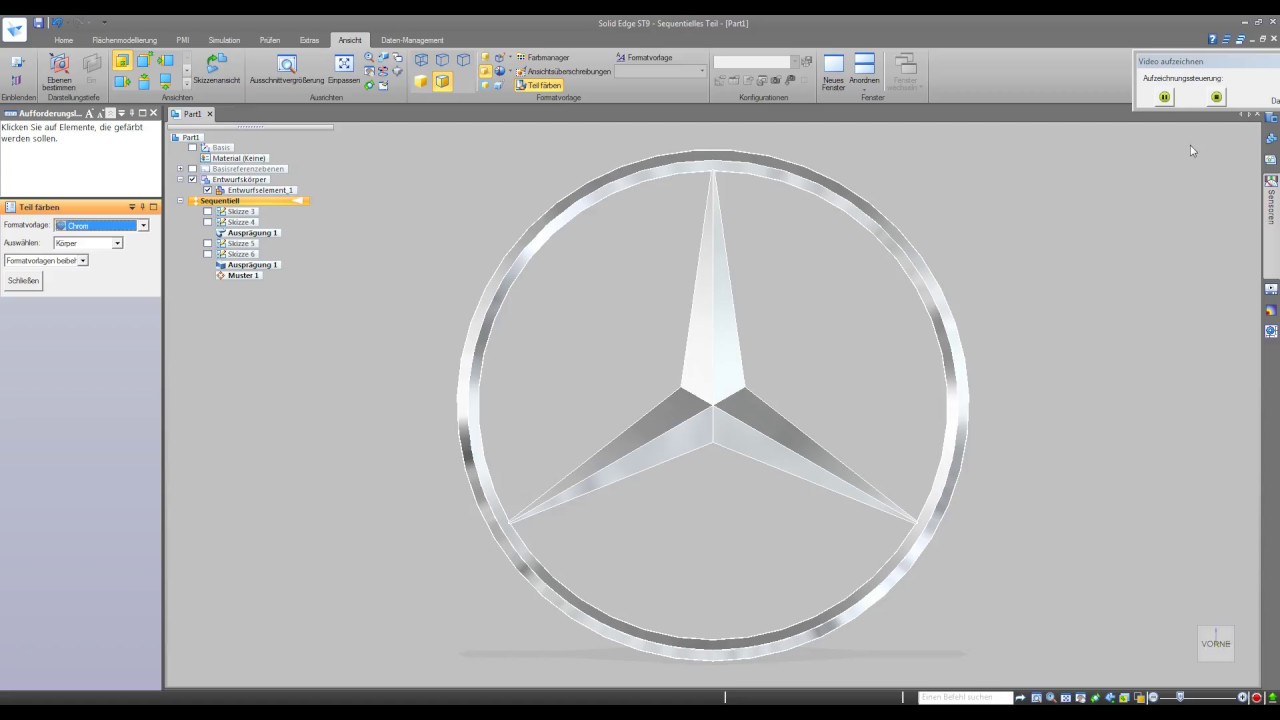This screenshot has height=720, width=1280.
Task: Open the Formatvorlage dropdown showing Chrom
Action: coord(143,225)
